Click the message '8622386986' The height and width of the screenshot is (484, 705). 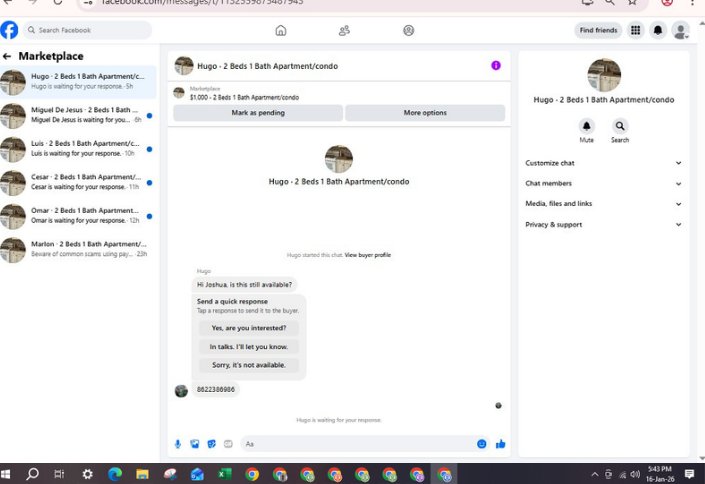pos(216,390)
